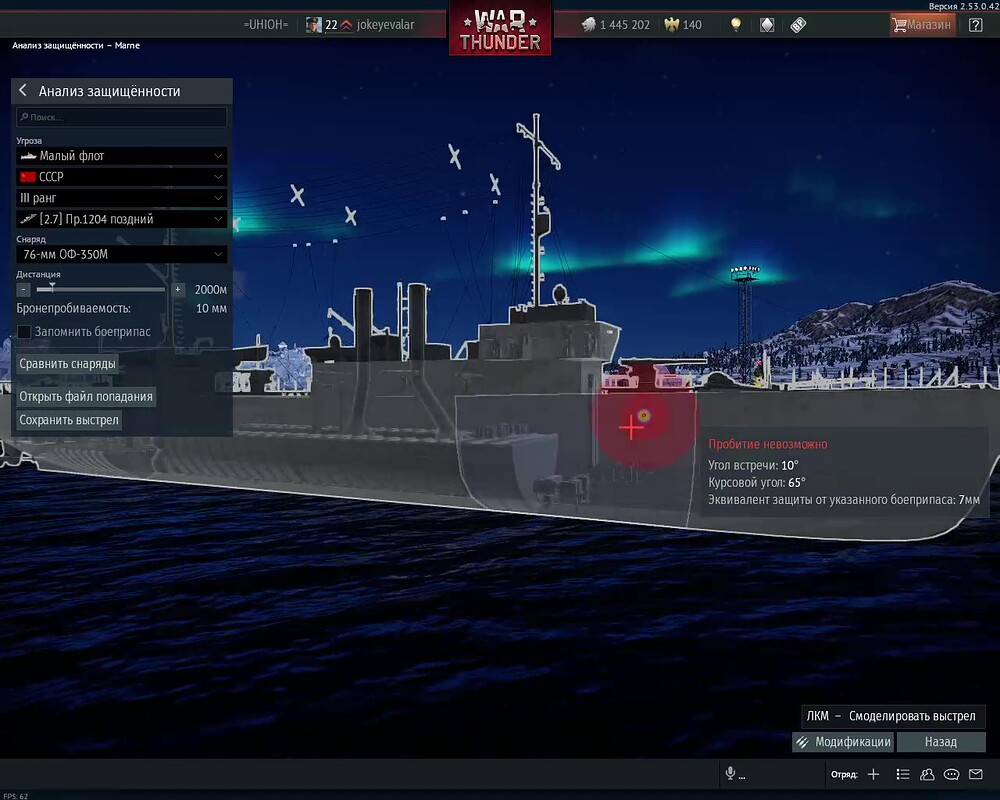Open messages with the envelope icon

tap(975, 774)
